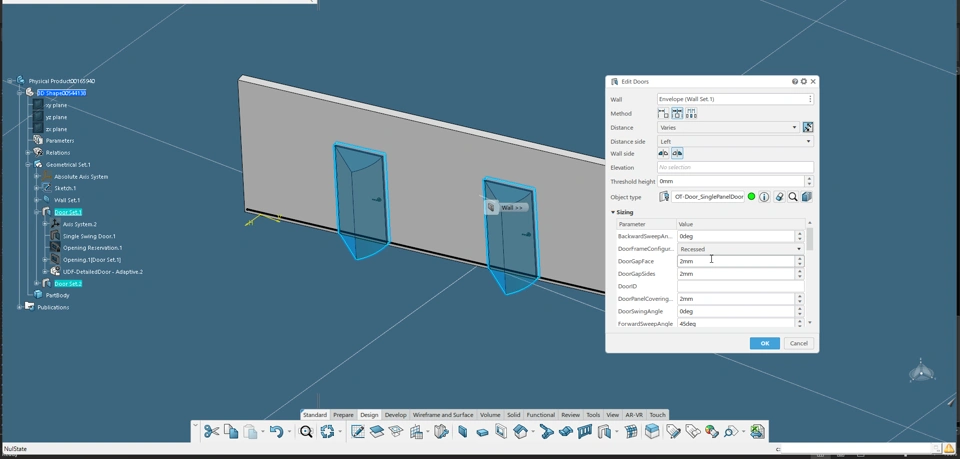Open the Distance side dropdown
960x459 pixels.
tap(735, 141)
